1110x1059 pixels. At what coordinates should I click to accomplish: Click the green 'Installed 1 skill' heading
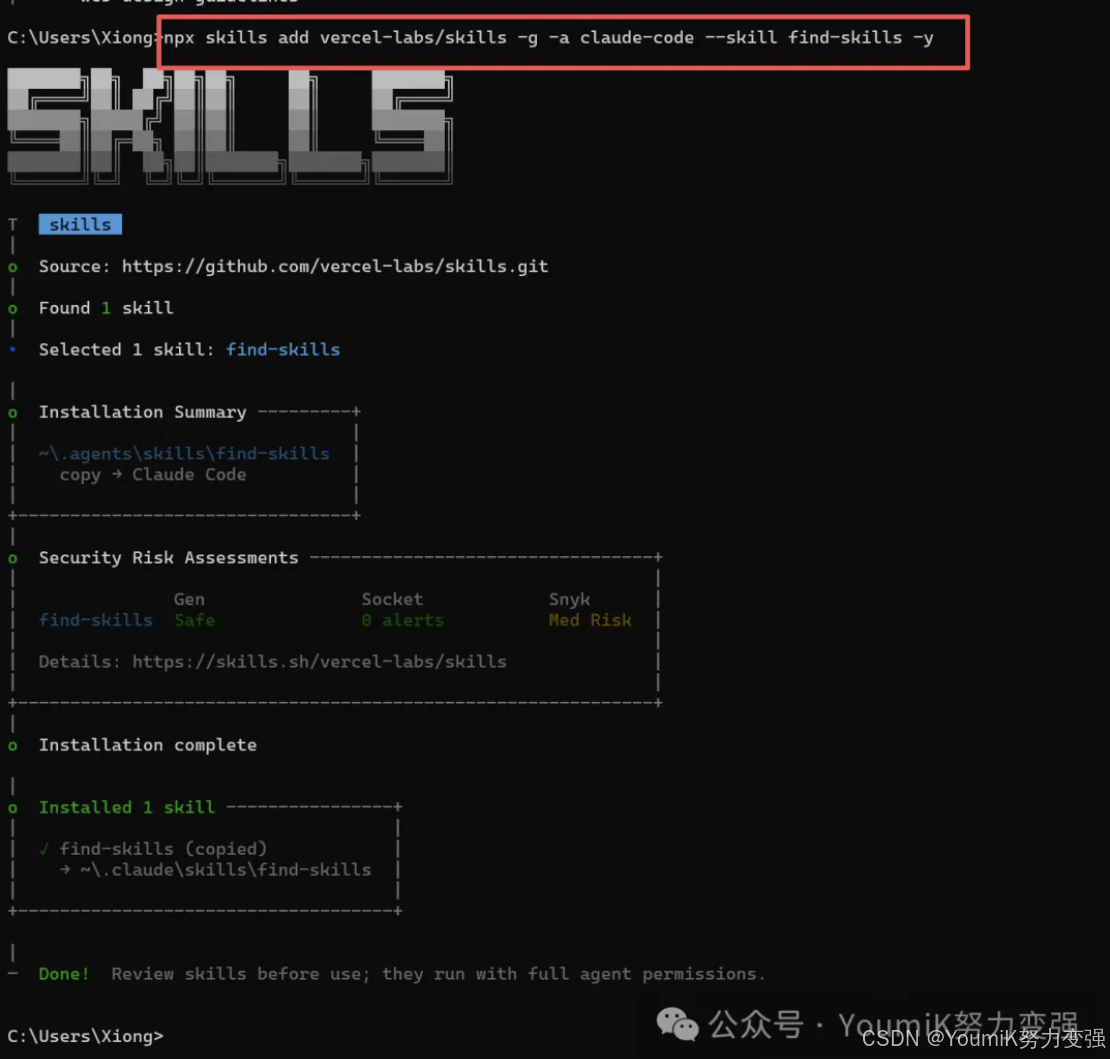[x=127, y=807]
